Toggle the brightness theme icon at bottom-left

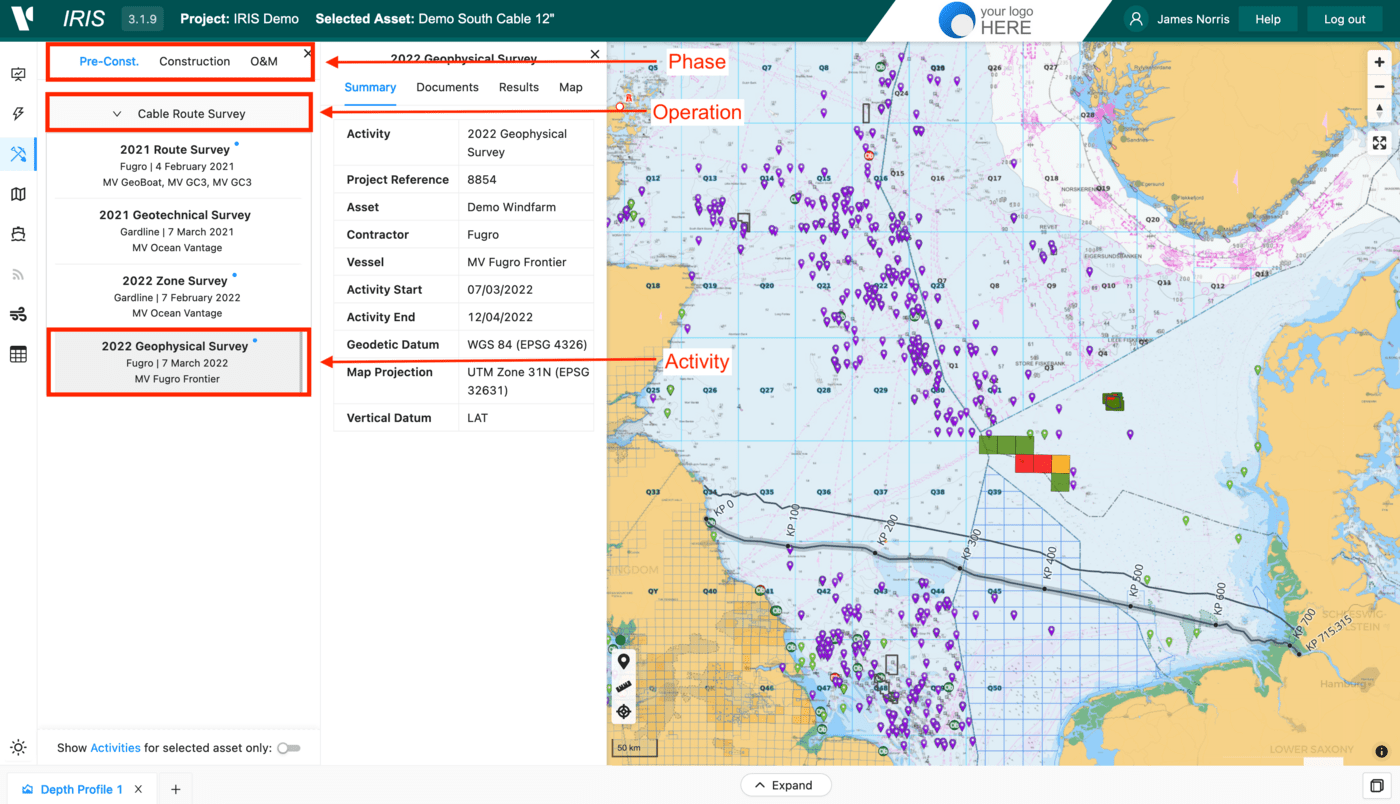pyautogui.click(x=18, y=748)
